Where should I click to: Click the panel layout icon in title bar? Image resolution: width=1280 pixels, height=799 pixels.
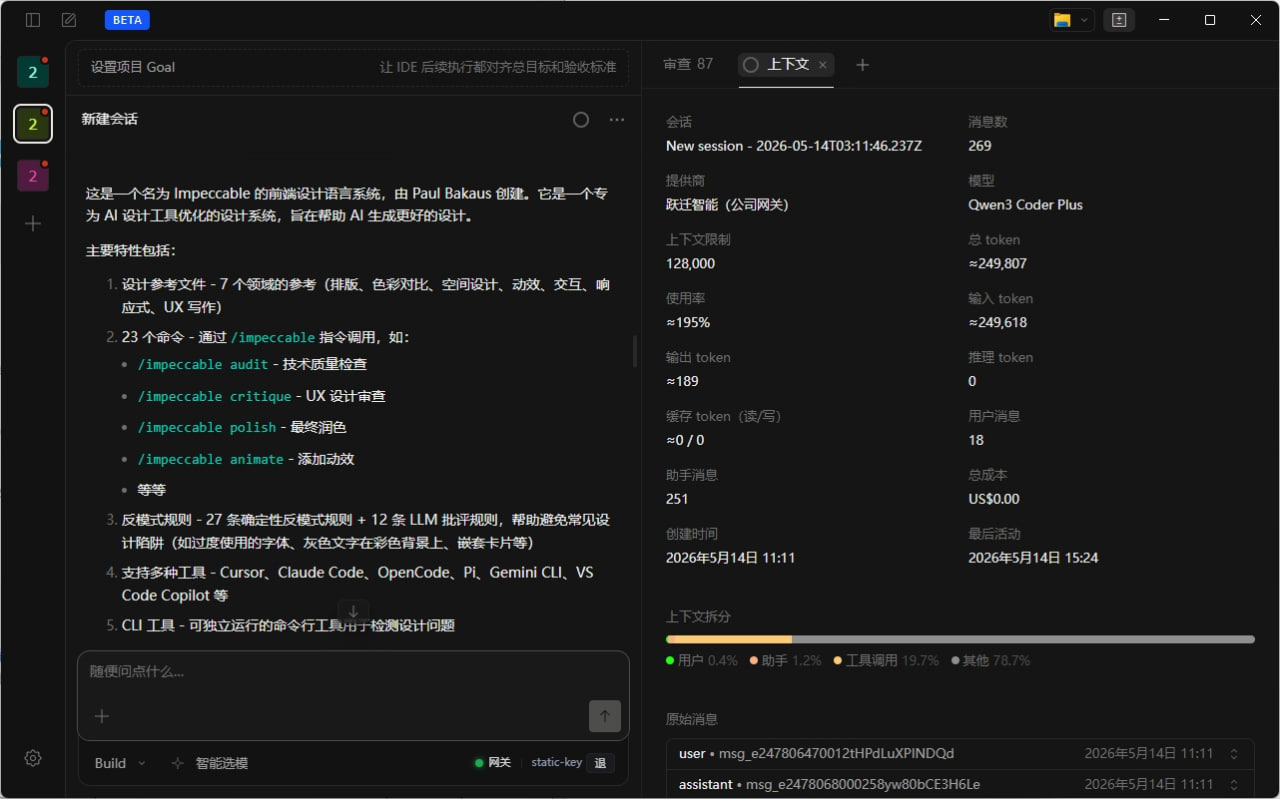pos(1119,20)
